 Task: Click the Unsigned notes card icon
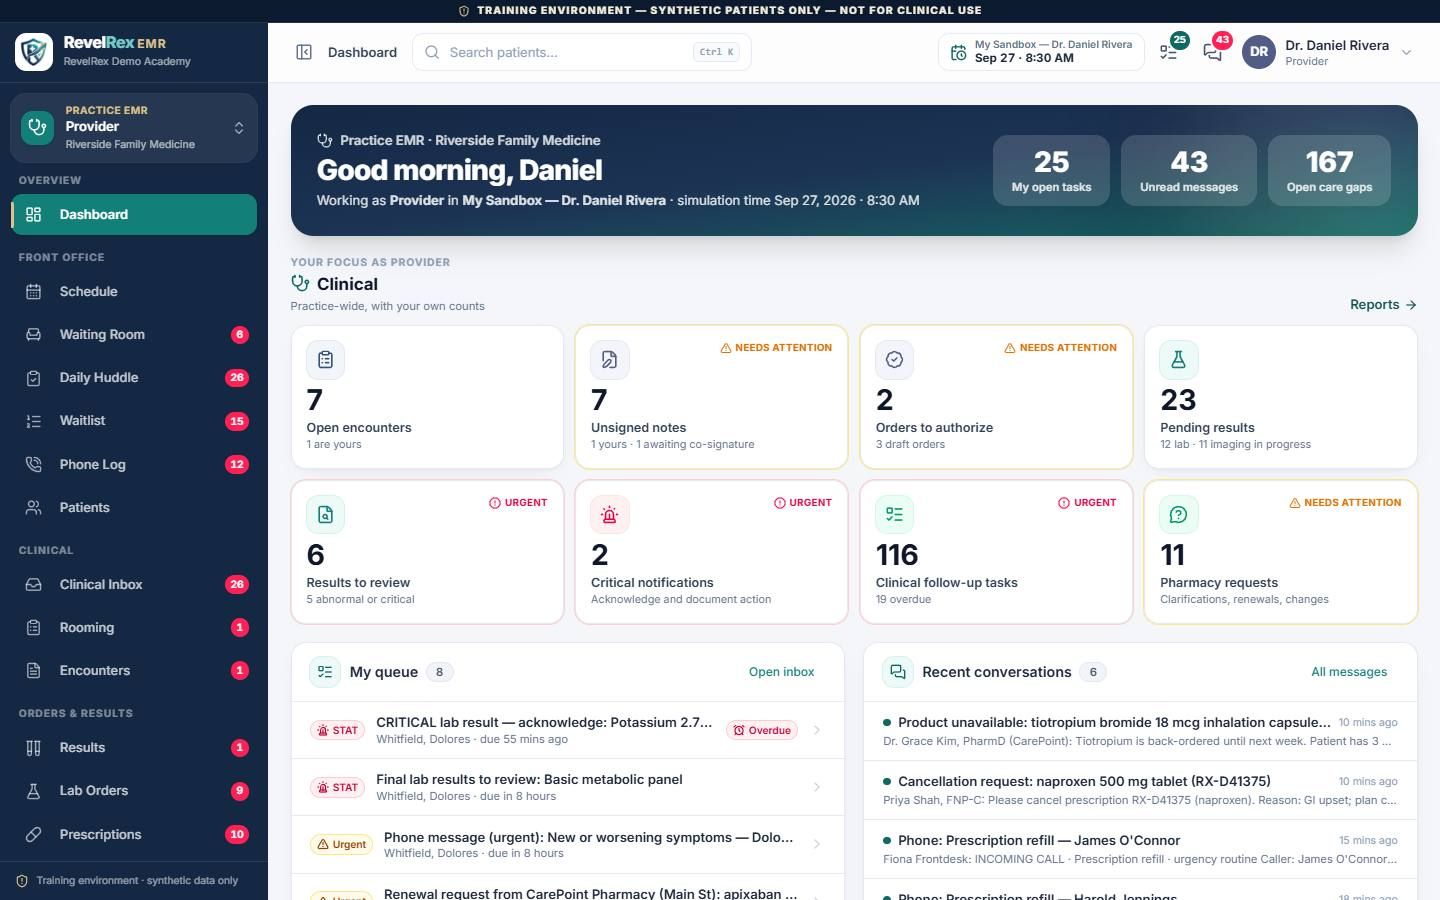pos(610,360)
